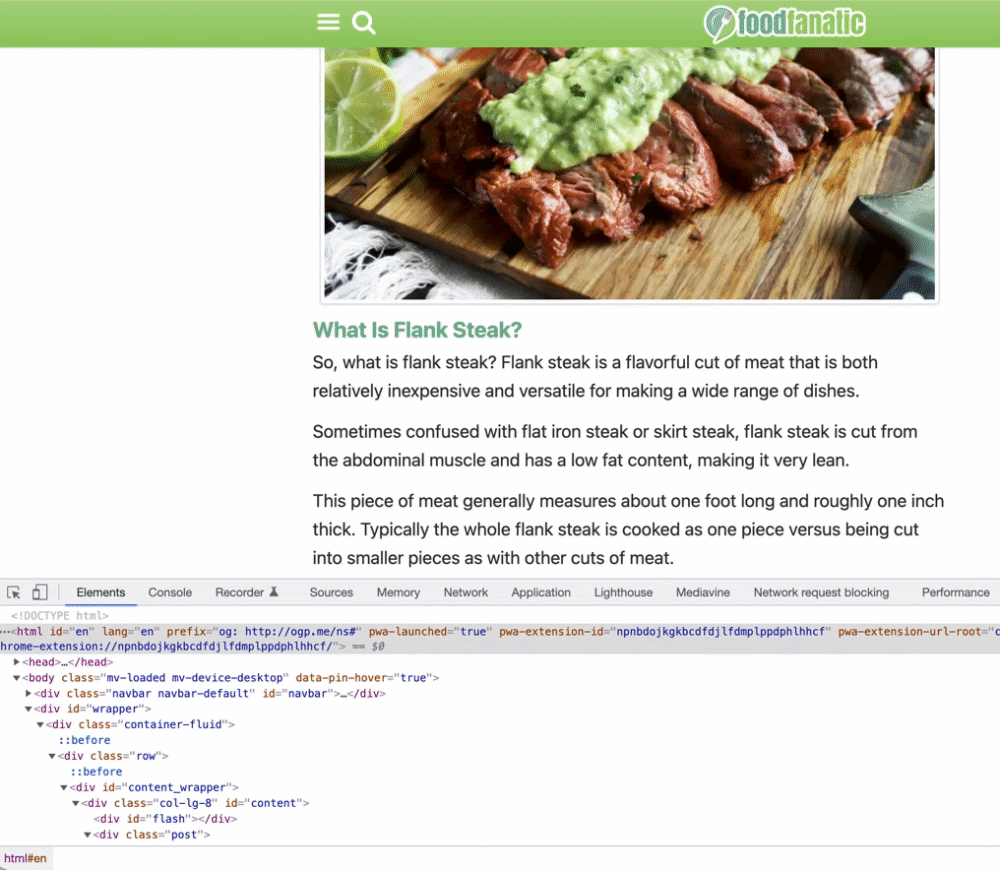Open the Memory tab

click(x=398, y=593)
